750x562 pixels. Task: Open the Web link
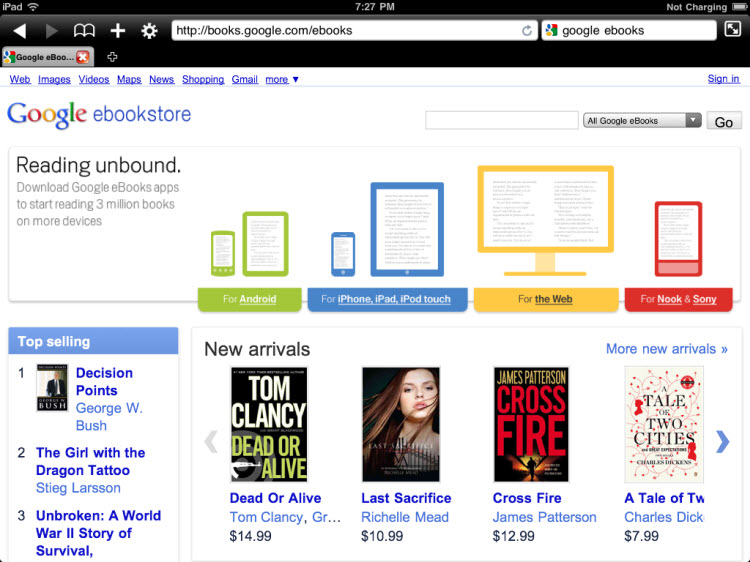point(20,79)
